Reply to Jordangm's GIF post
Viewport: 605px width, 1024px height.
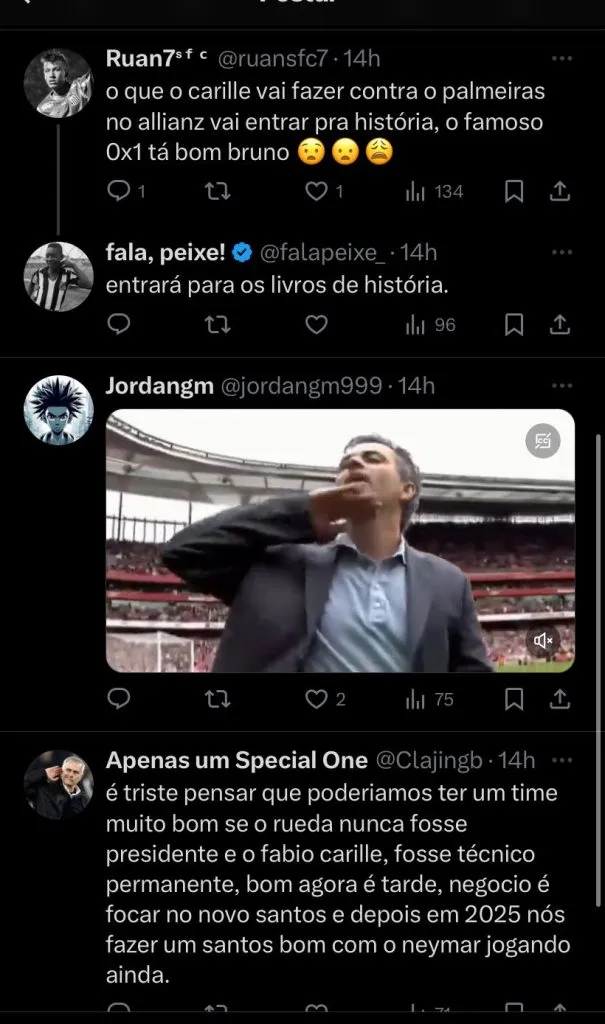tap(119, 699)
